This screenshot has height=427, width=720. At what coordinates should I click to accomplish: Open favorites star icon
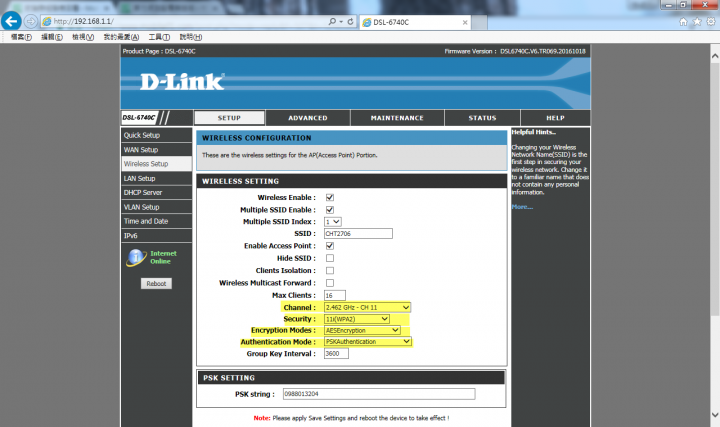click(x=697, y=22)
